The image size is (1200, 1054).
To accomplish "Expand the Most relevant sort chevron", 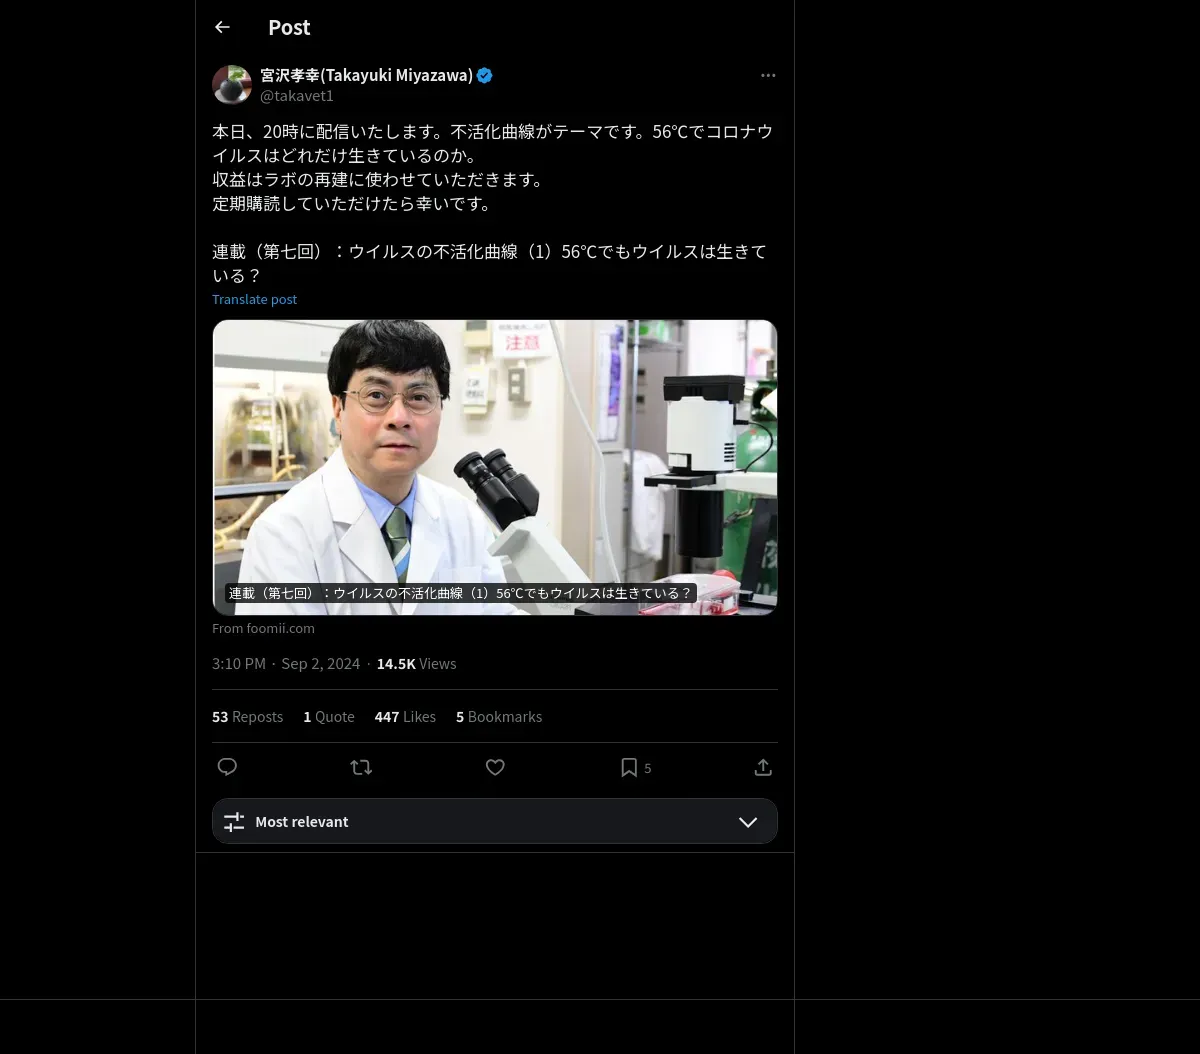I will point(748,822).
